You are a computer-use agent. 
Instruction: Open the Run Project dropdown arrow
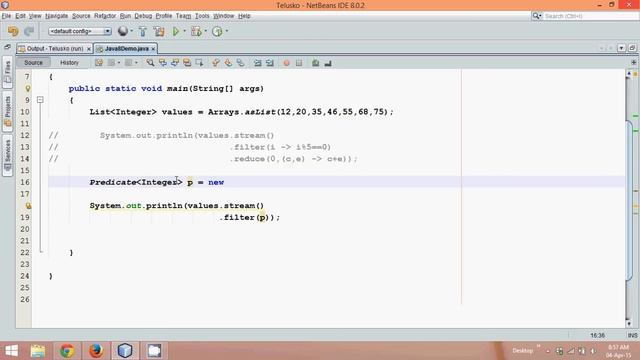point(184,31)
